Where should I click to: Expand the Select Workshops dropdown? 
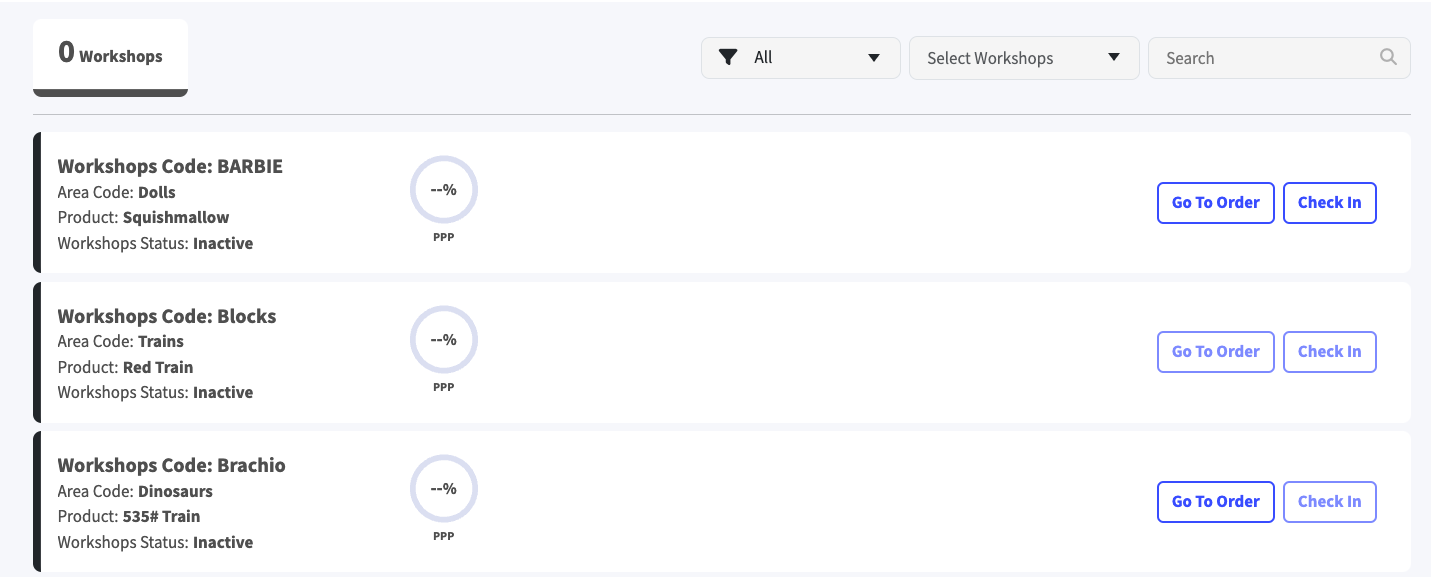[1024, 58]
